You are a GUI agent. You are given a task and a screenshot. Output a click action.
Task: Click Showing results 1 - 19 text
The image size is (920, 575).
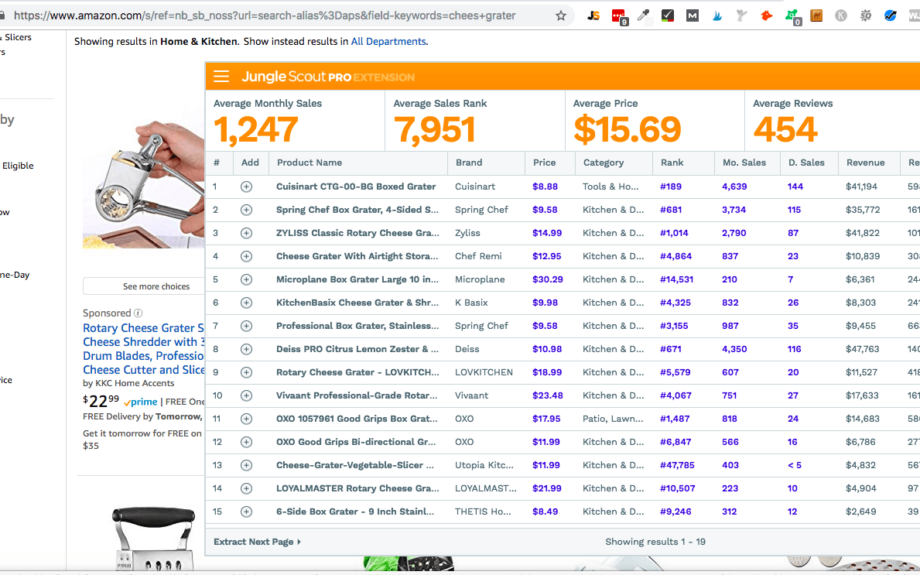coord(655,542)
